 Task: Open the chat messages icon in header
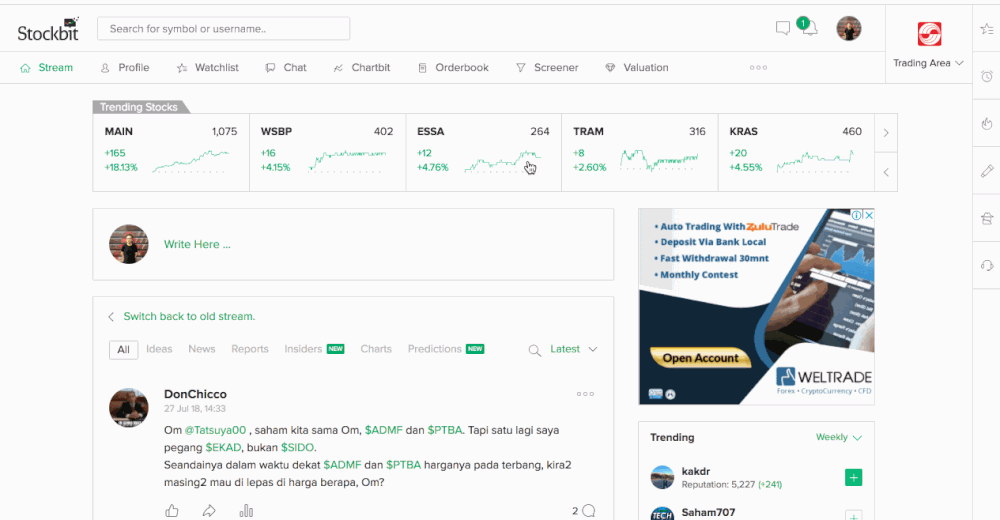coord(783,28)
